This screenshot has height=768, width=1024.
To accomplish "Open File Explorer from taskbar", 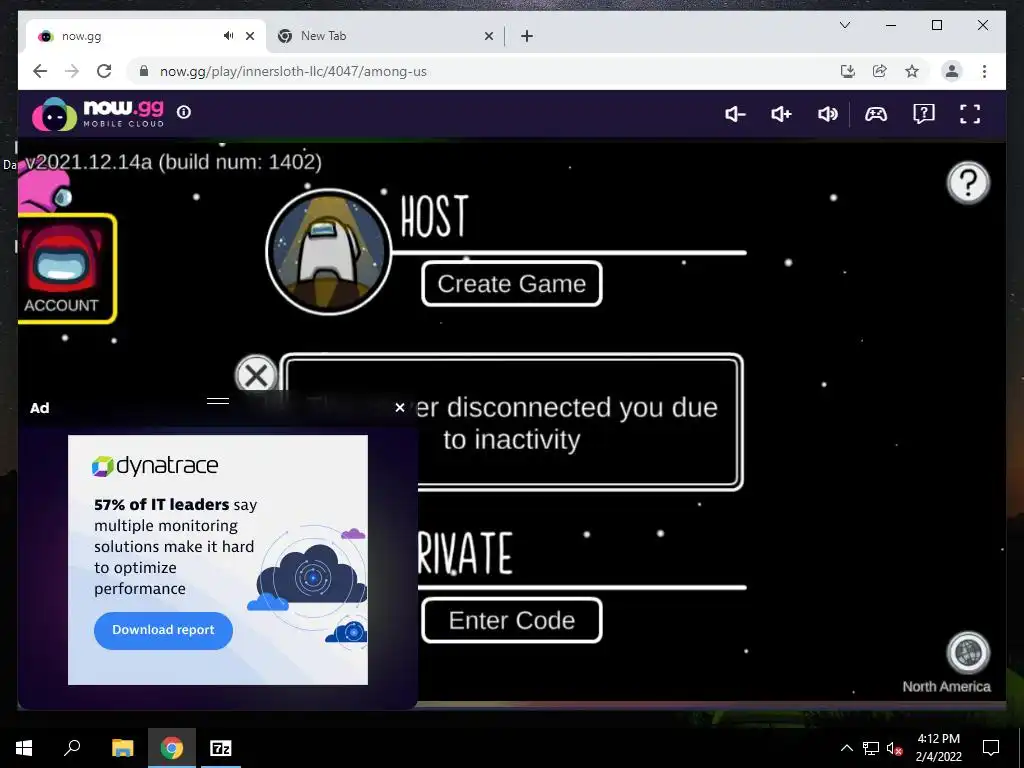I will [122, 748].
